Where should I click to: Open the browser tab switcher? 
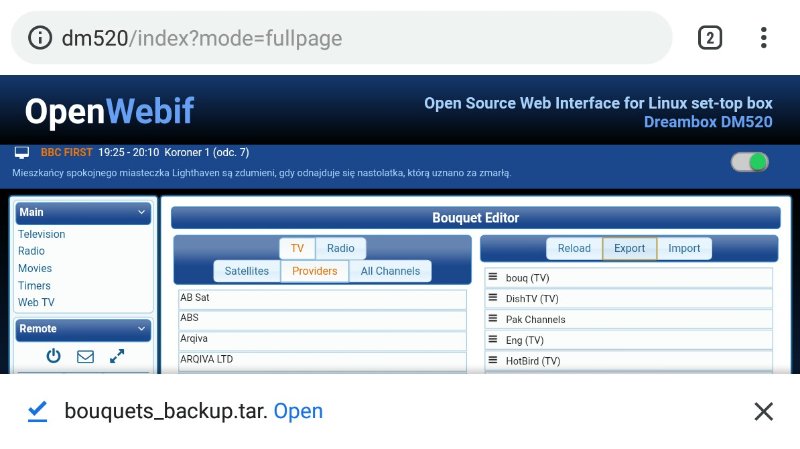click(709, 38)
